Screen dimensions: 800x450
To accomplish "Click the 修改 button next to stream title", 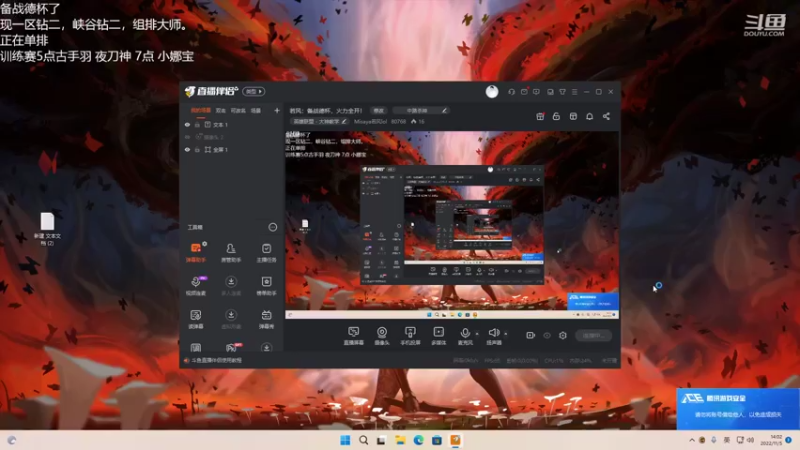I will tap(379, 110).
